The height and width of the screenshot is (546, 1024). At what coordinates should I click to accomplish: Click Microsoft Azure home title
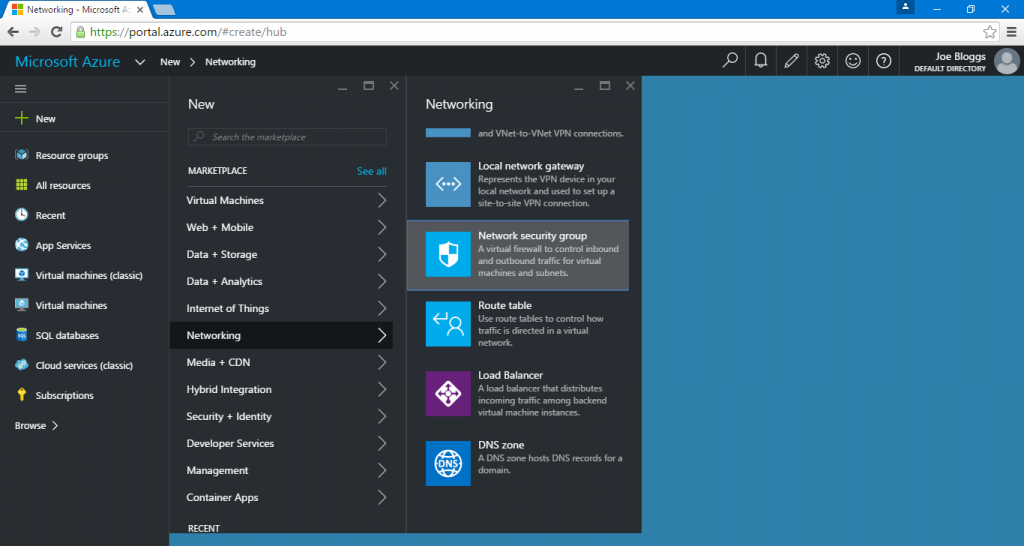pyautogui.click(x=67, y=61)
